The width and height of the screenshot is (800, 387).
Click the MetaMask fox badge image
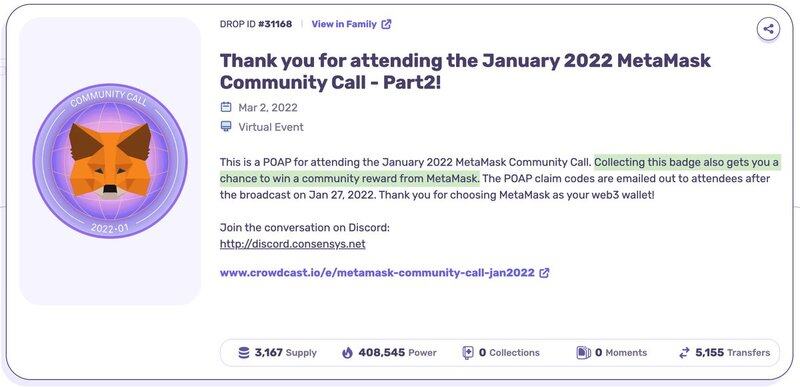(x=110, y=161)
